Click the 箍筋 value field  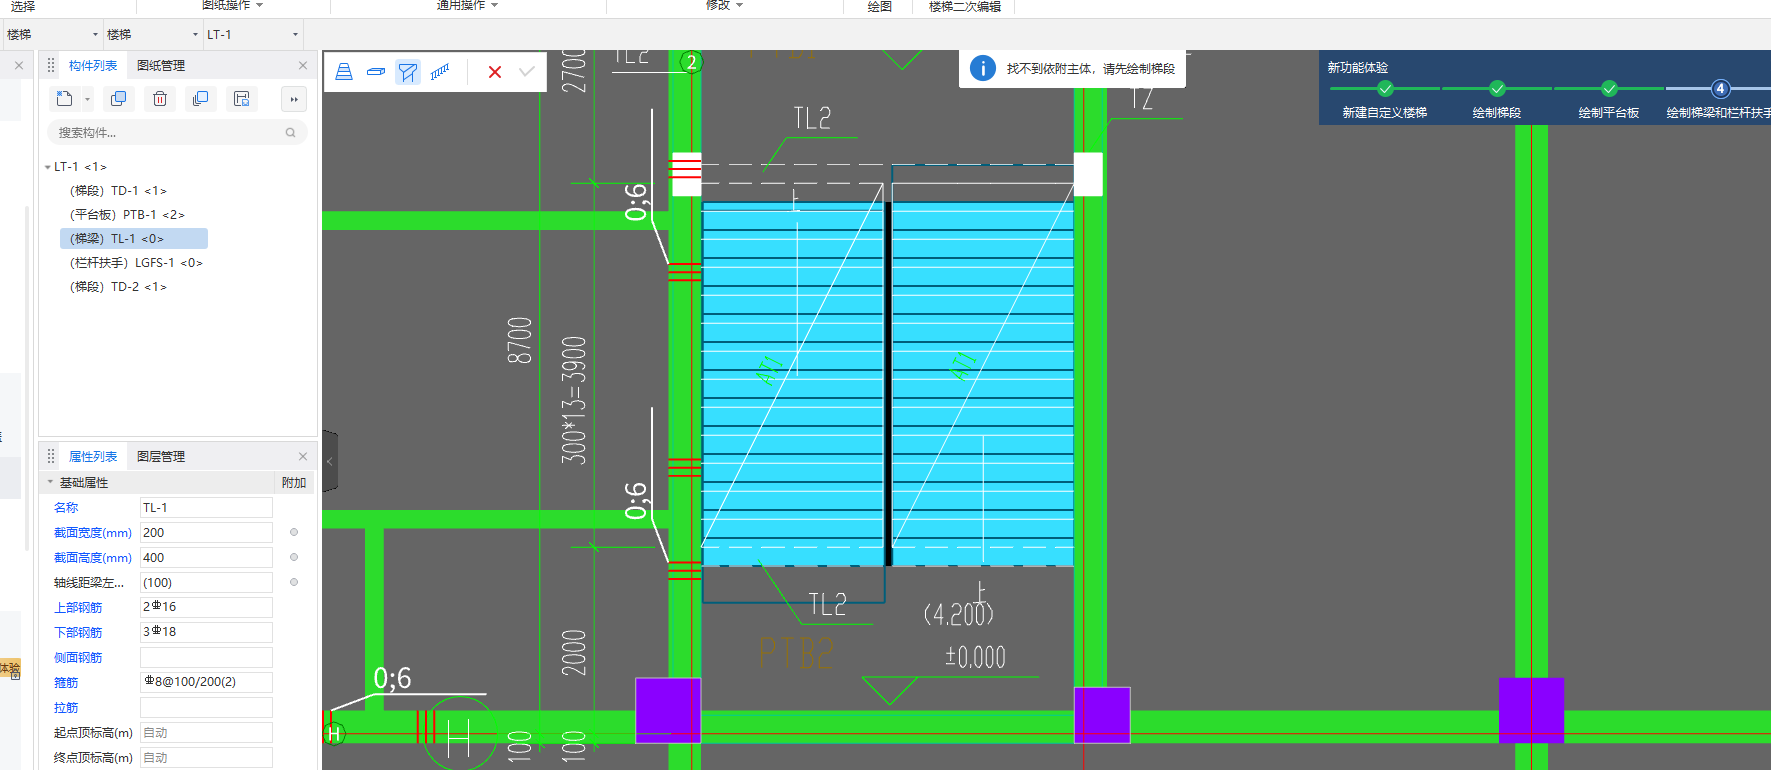[x=206, y=682]
